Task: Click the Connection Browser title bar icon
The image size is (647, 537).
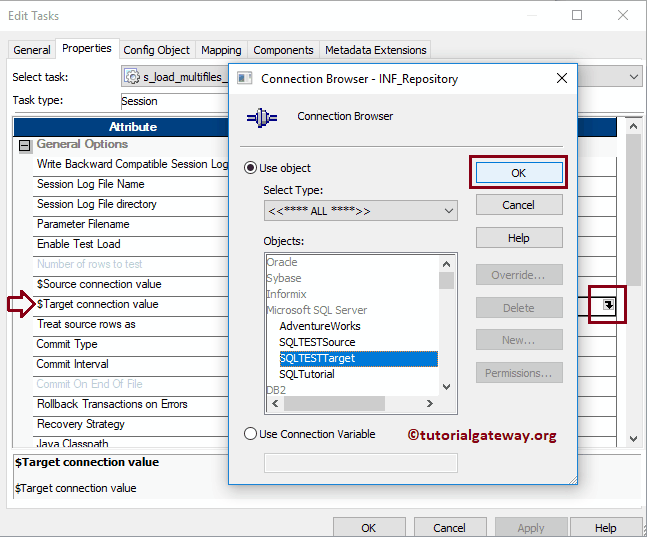Action: tap(245, 78)
